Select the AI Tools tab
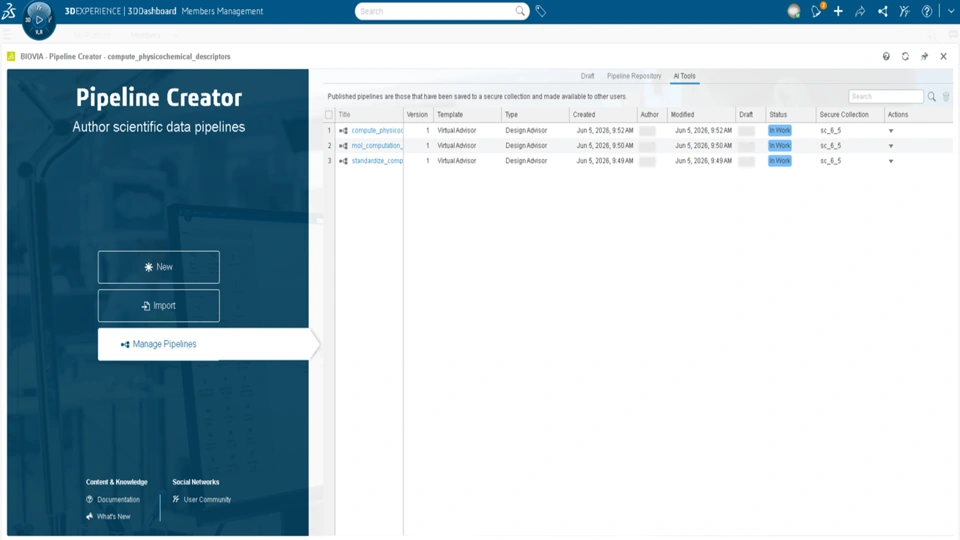 coord(684,76)
